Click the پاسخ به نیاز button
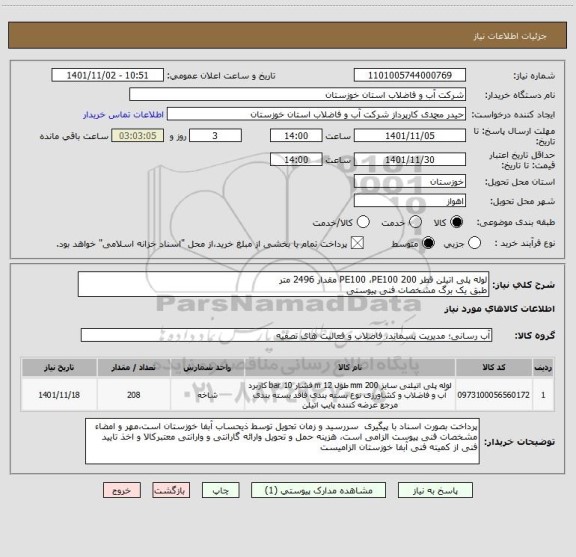576x557 pixels. tap(435, 490)
